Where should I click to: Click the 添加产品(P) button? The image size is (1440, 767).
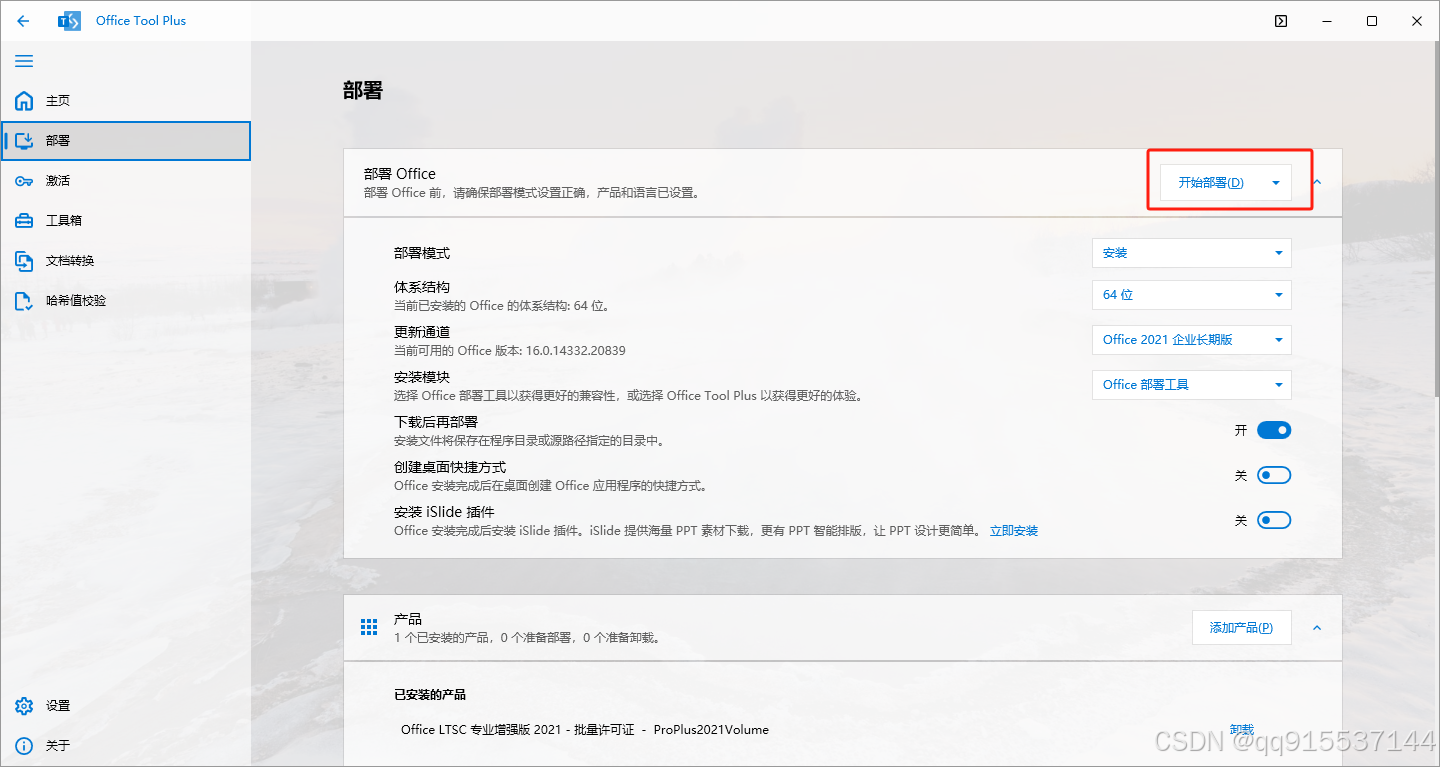click(x=1242, y=628)
